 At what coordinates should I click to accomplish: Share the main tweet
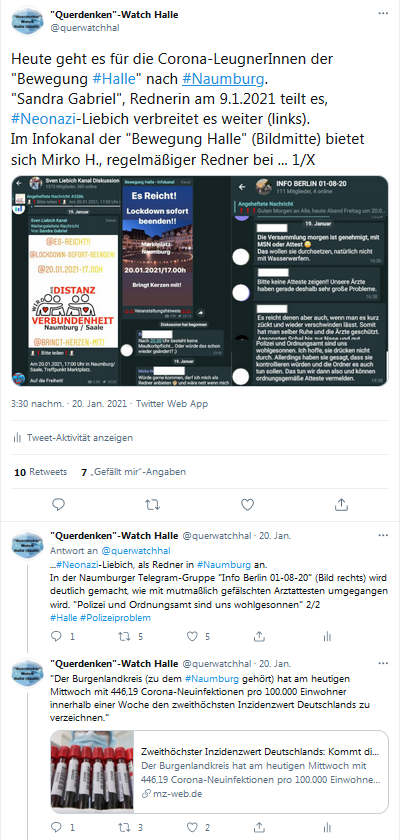tap(341, 504)
